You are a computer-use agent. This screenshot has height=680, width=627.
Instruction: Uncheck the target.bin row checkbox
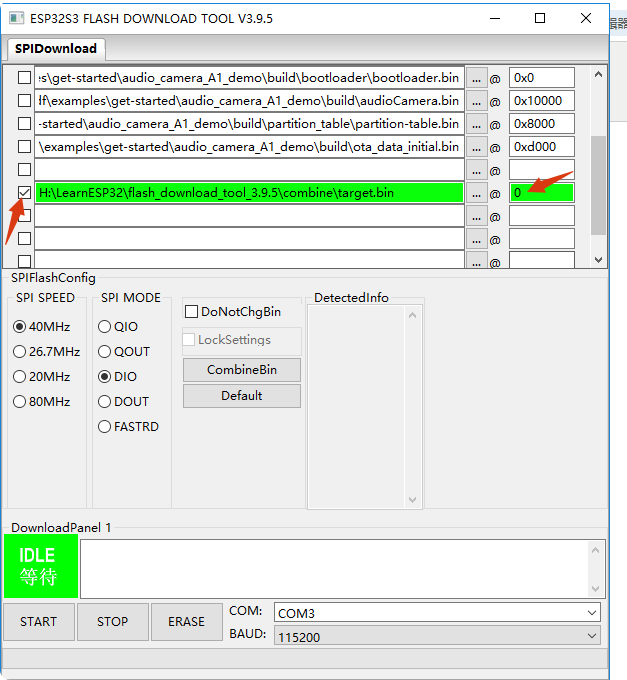click(24, 193)
